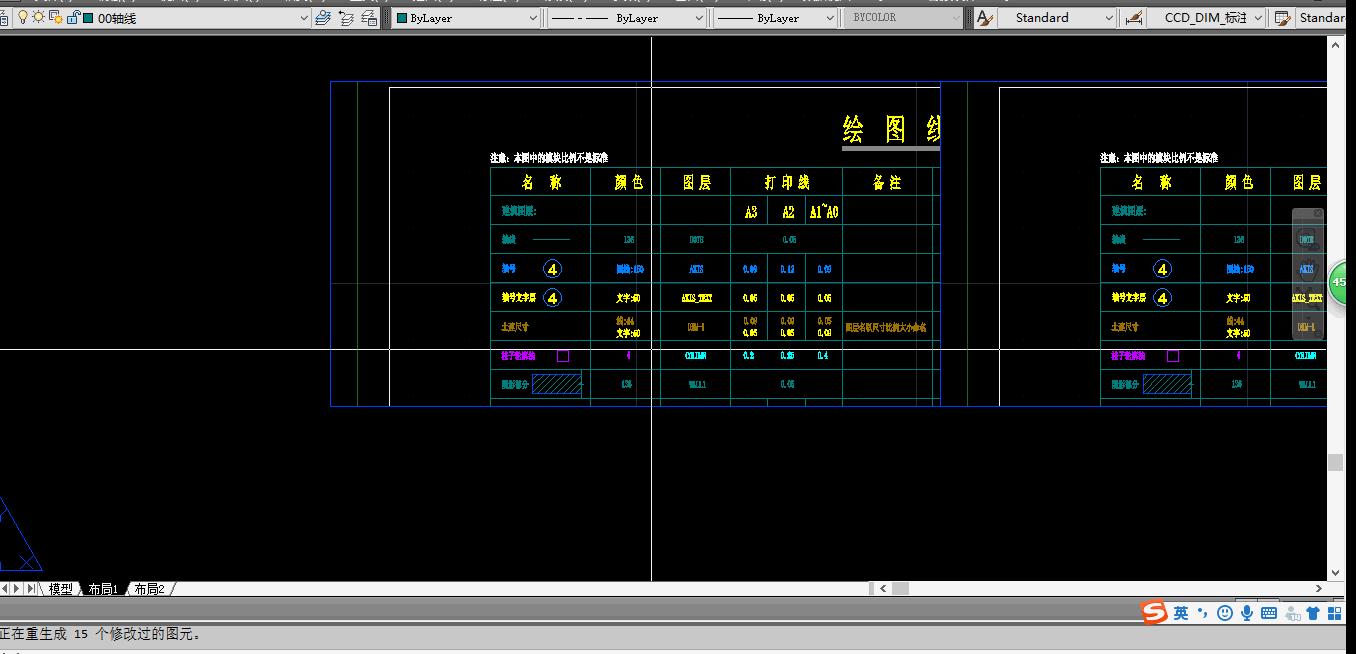Click the IME microphone voice input icon
Viewport: 1356px width, 654px height.
tap(1247, 613)
